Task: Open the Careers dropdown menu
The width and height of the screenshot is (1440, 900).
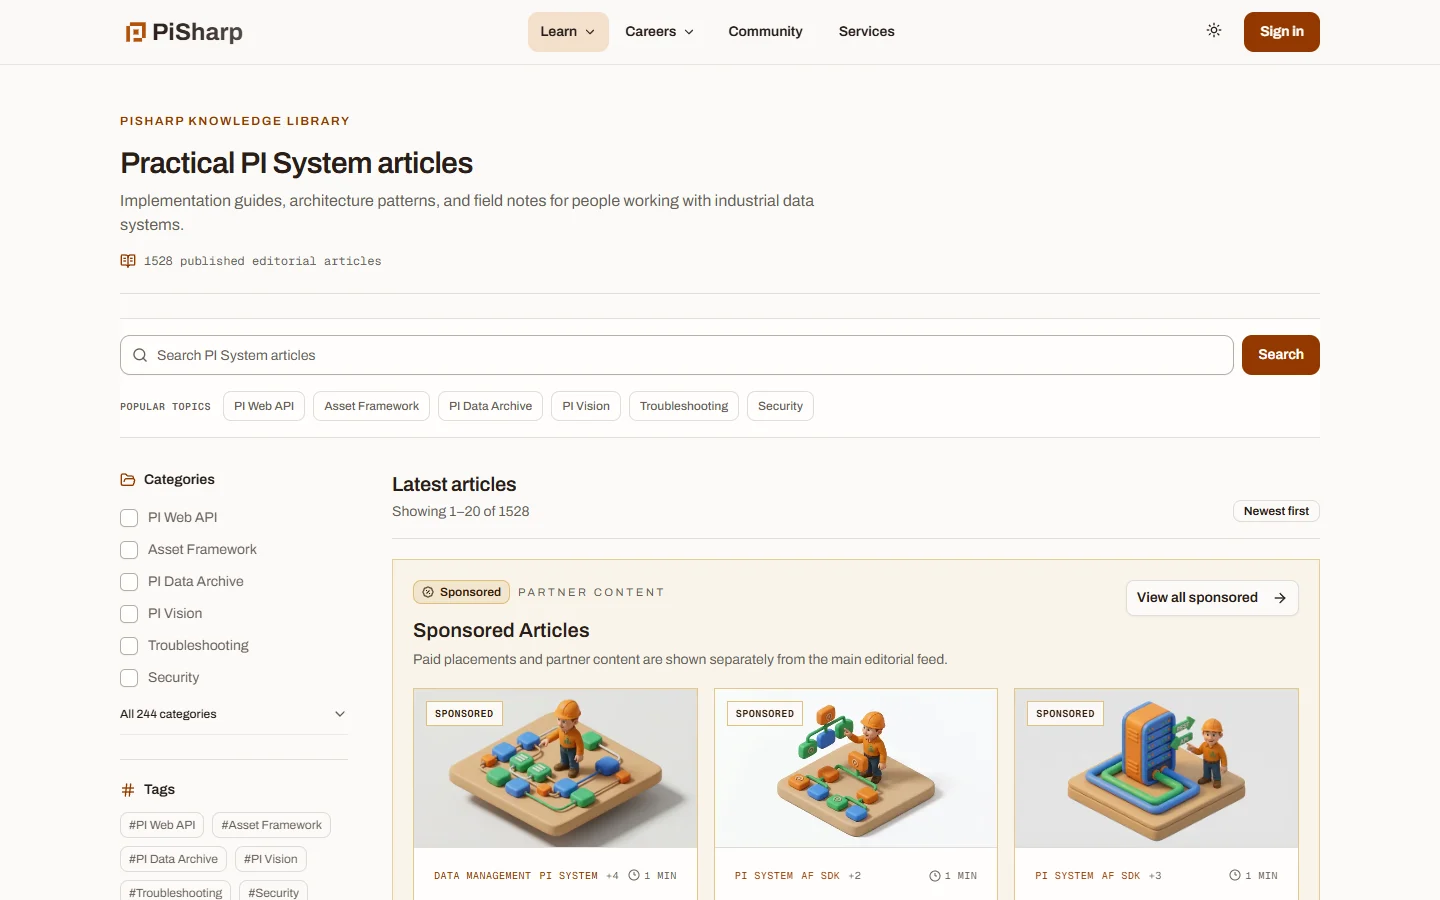Action: 659,32
